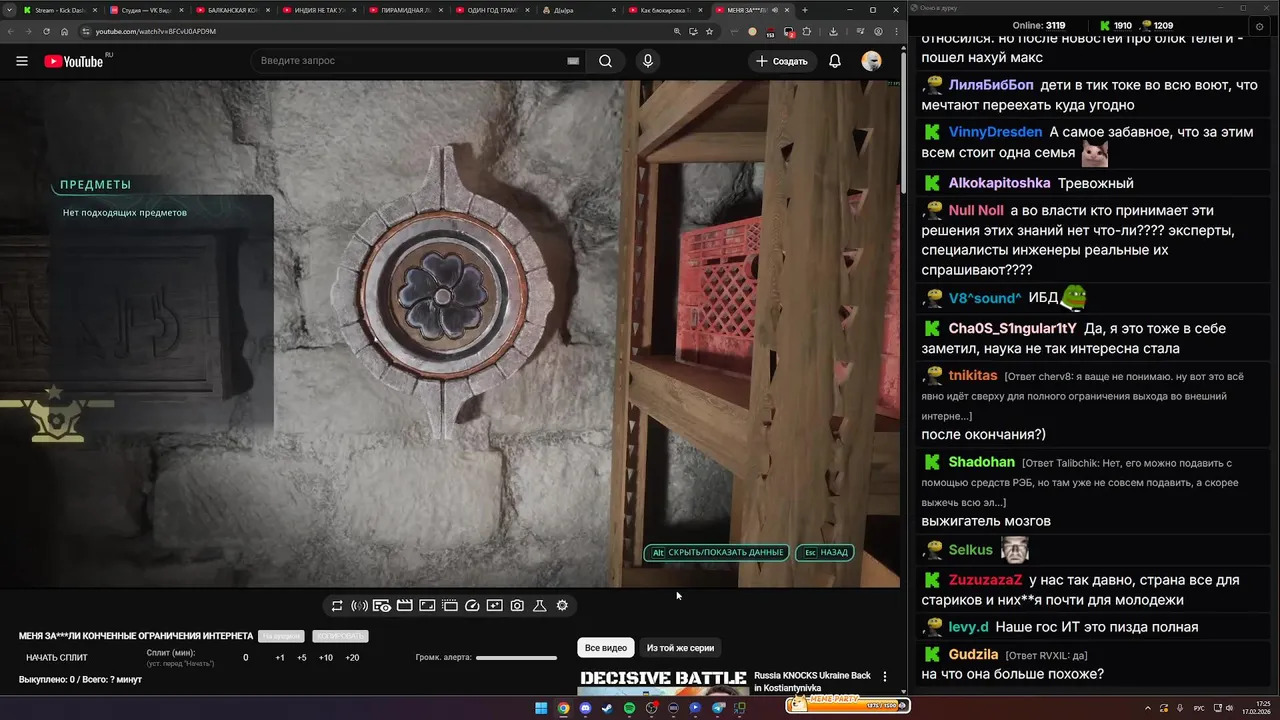The image size is (1280, 720).
Task: Open the Создать button
Action: 782,61
